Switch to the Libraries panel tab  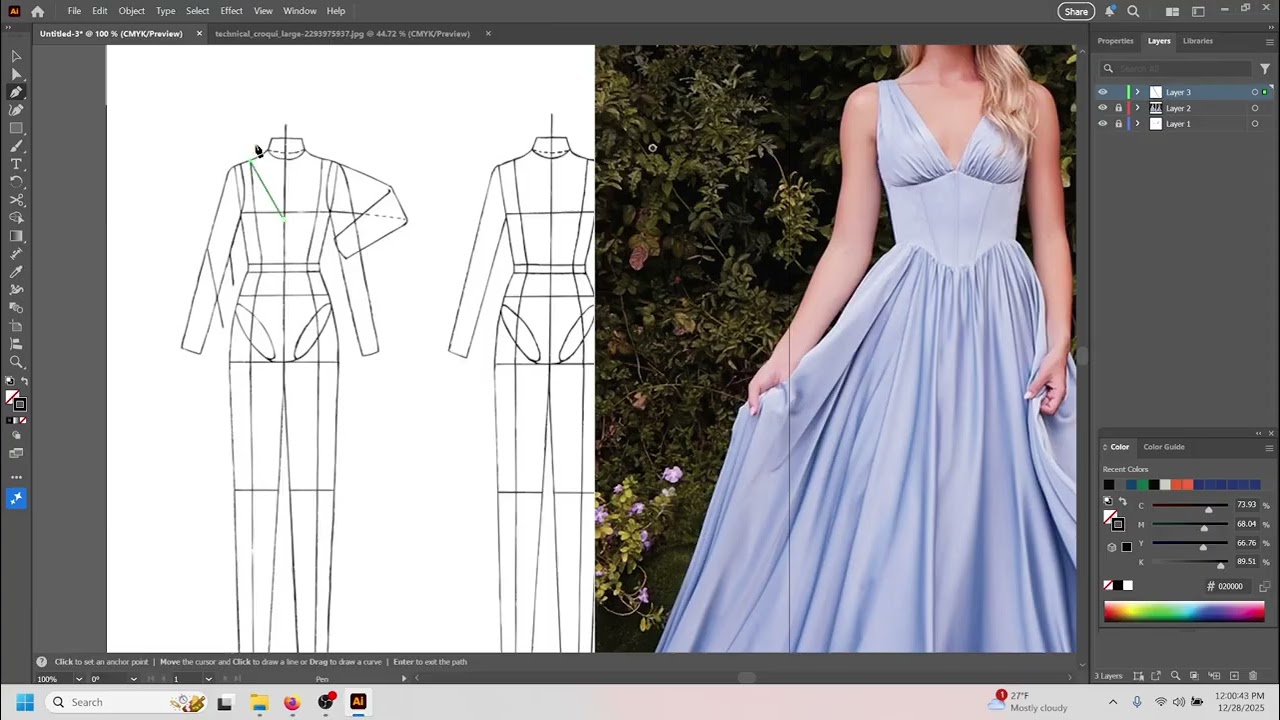point(1197,41)
